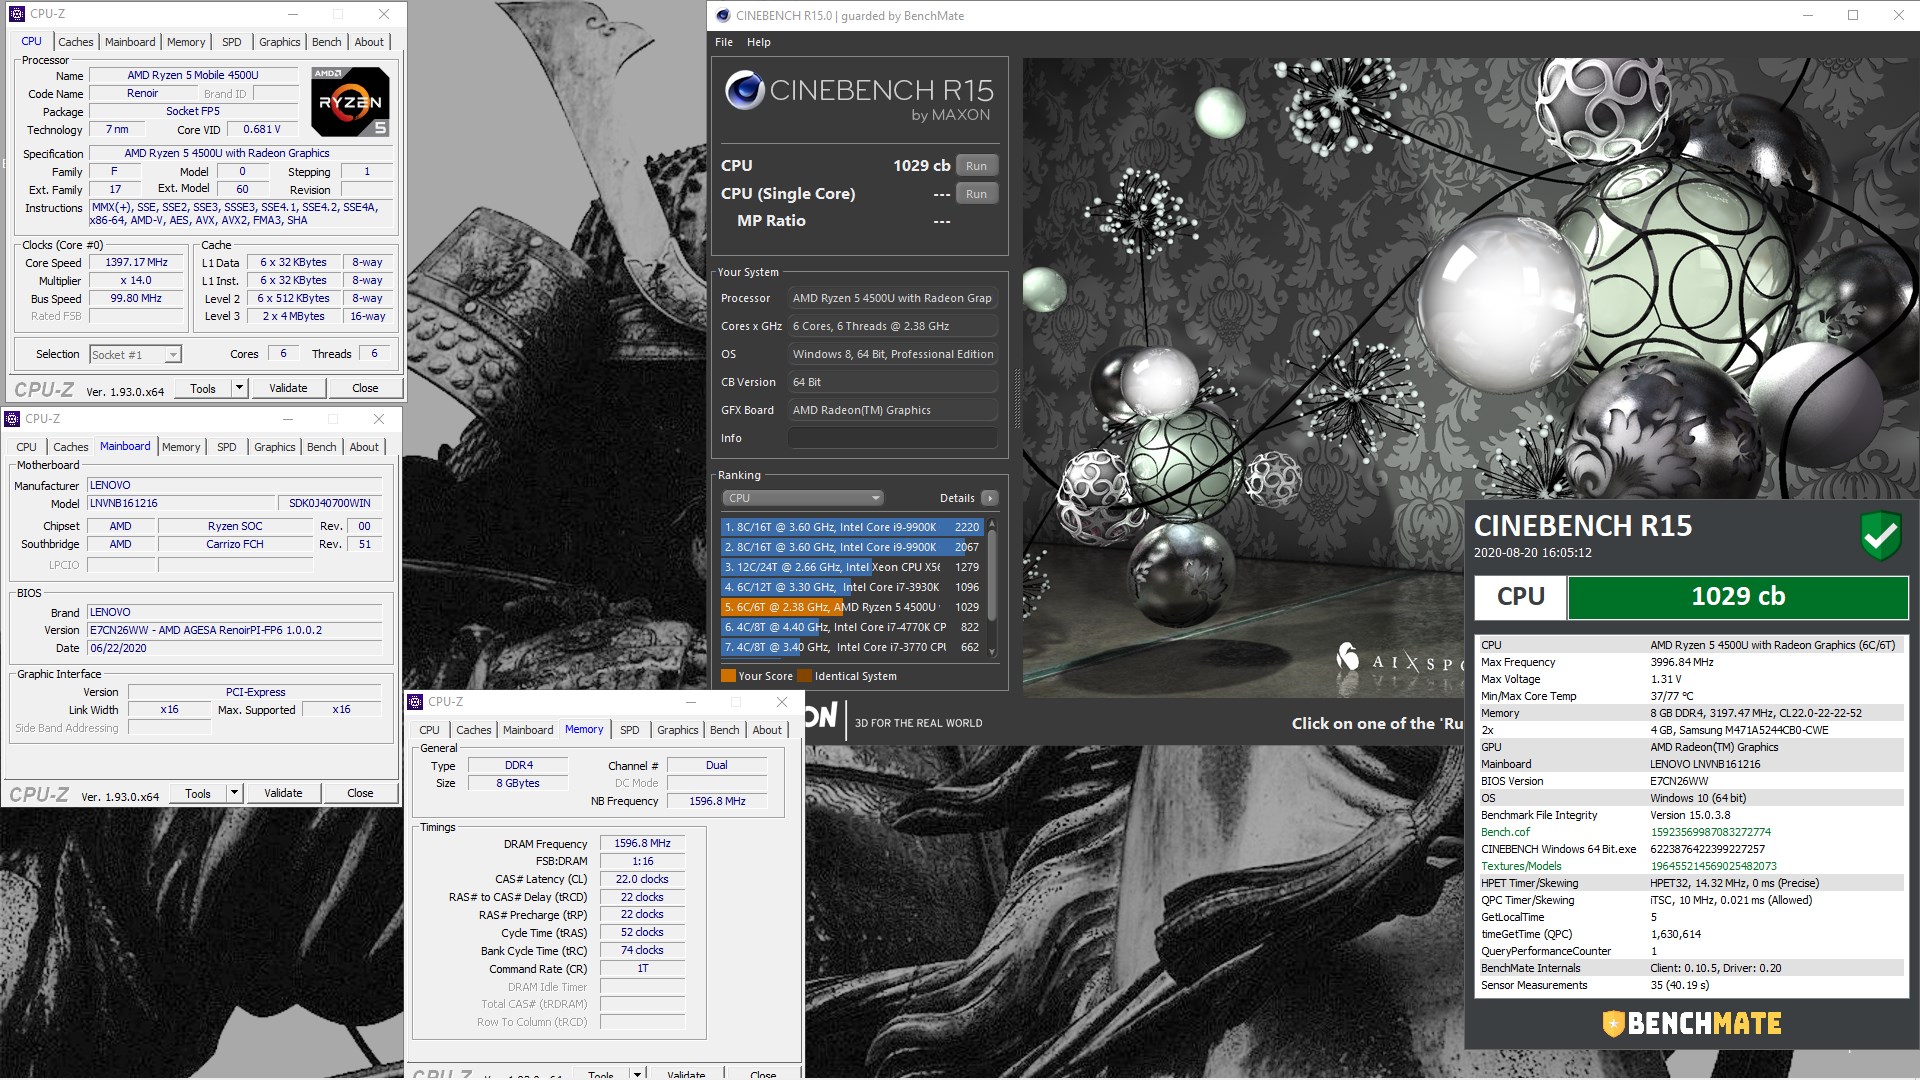
Task: Click the Details arrow button in Ranking
Action: point(989,498)
